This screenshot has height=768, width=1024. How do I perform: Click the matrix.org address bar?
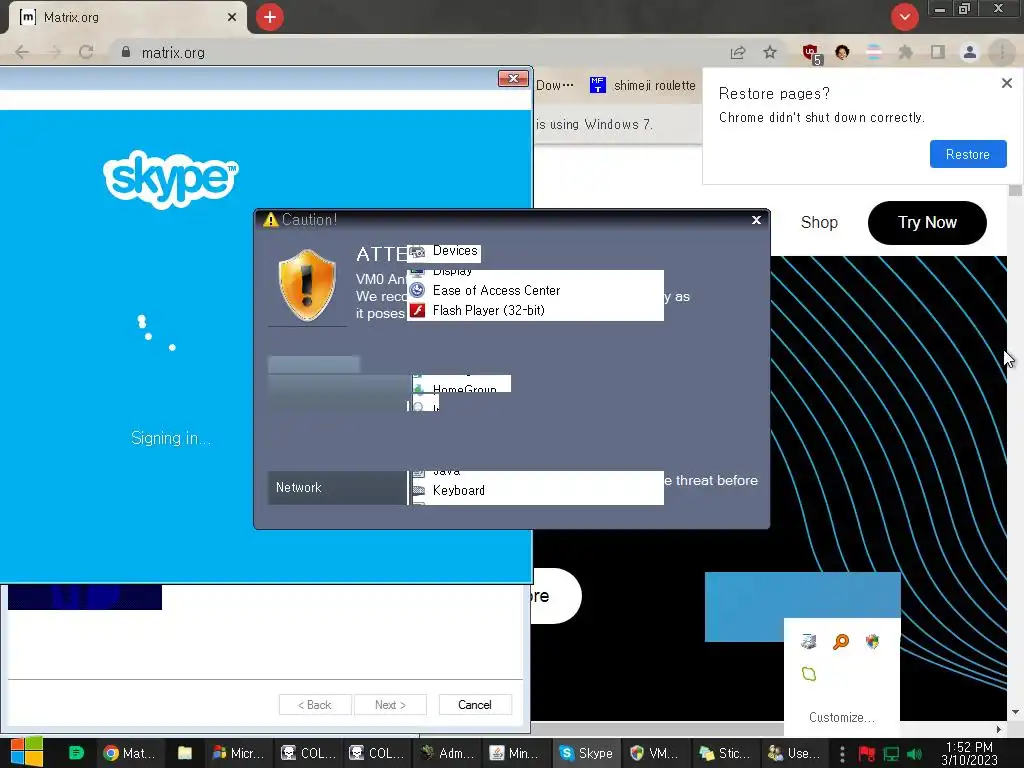tap(418, 52)
